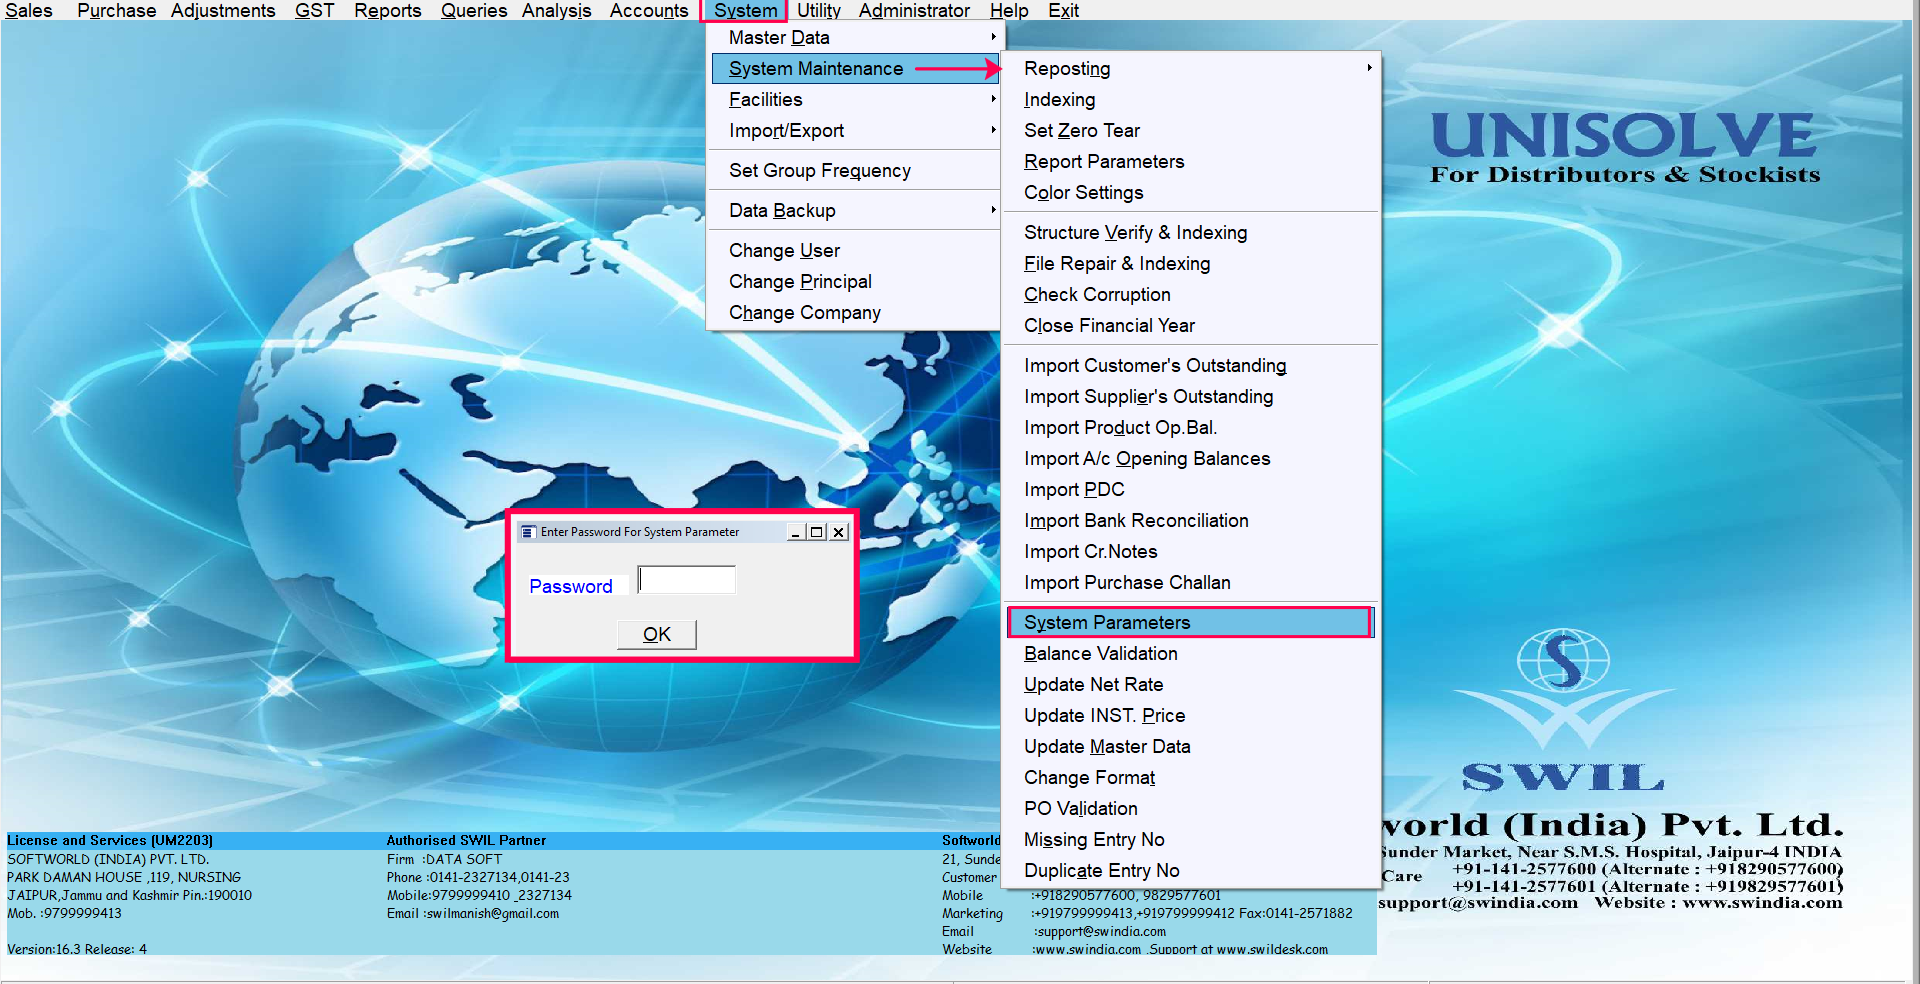Click the Password input field
This screenshot has height=984, width=1920.
click(x=687, y=580)
